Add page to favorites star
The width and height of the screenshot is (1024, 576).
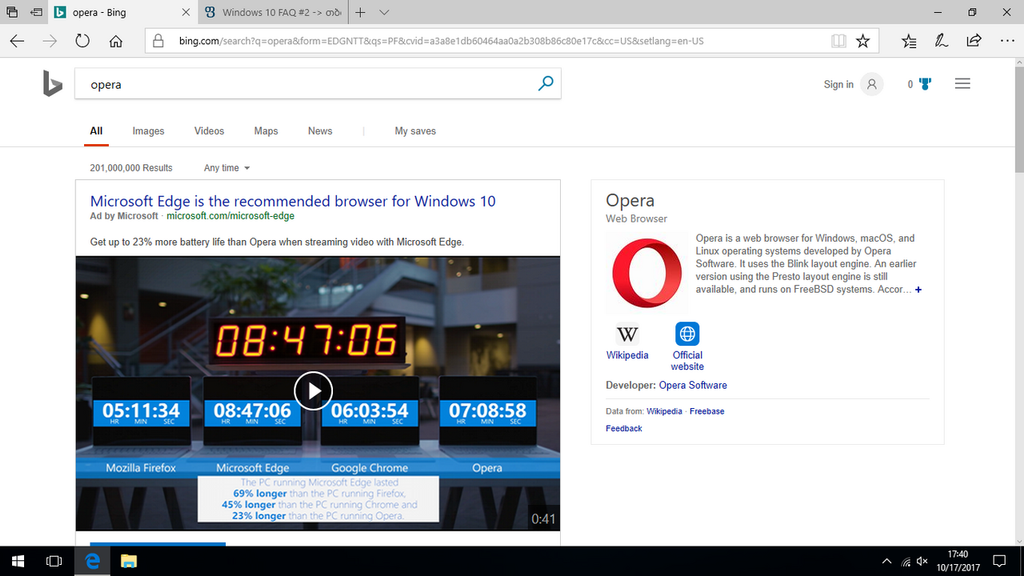tap(863, 41)
